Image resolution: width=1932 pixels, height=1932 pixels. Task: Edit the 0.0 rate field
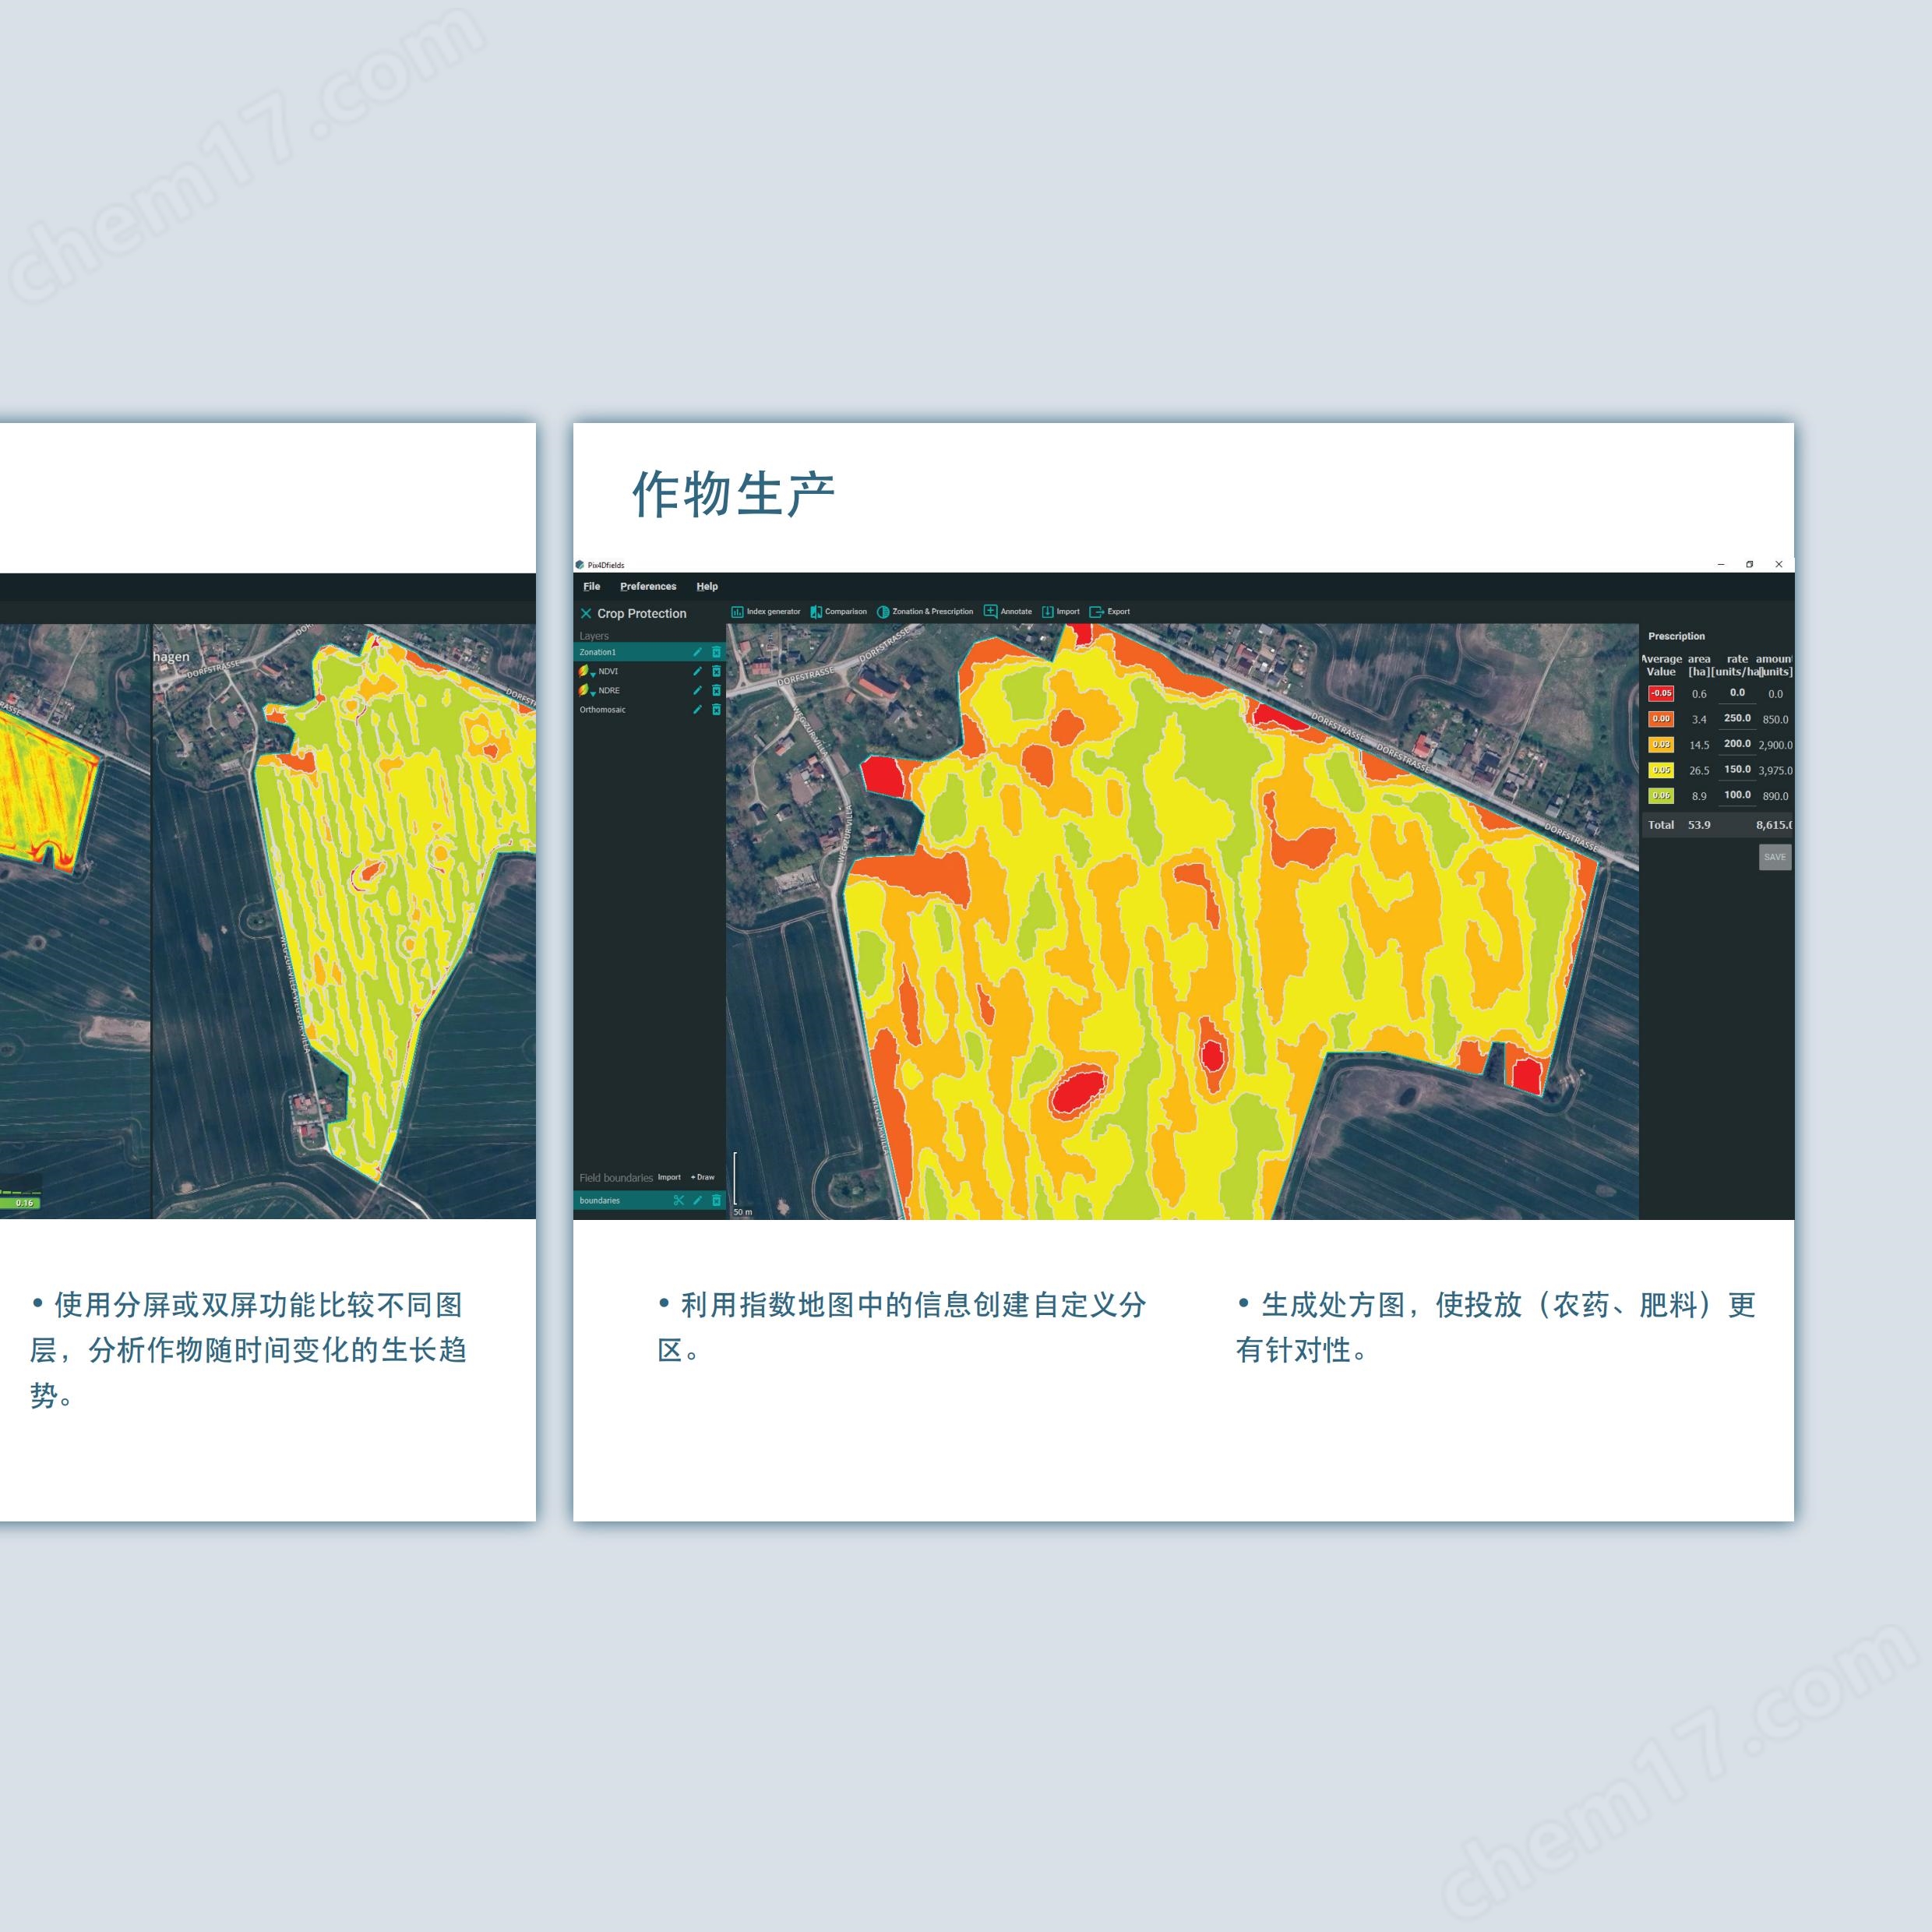pyautogui.click(x=1737, y=693)
